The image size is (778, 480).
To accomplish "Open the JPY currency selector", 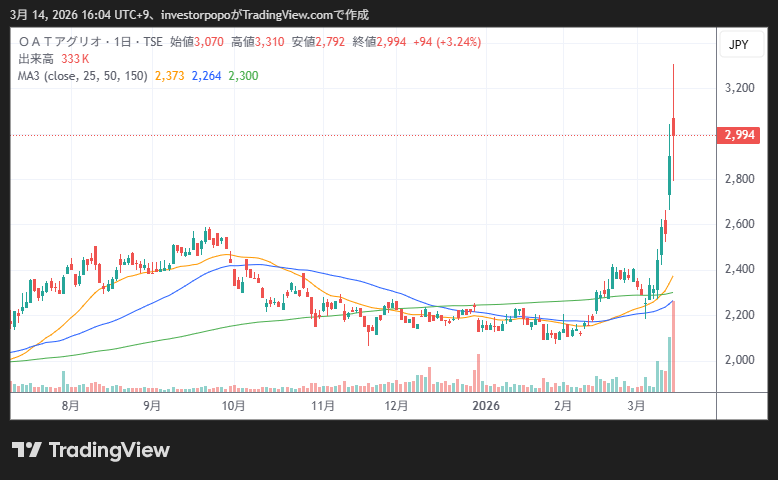I will coord(738,45).
